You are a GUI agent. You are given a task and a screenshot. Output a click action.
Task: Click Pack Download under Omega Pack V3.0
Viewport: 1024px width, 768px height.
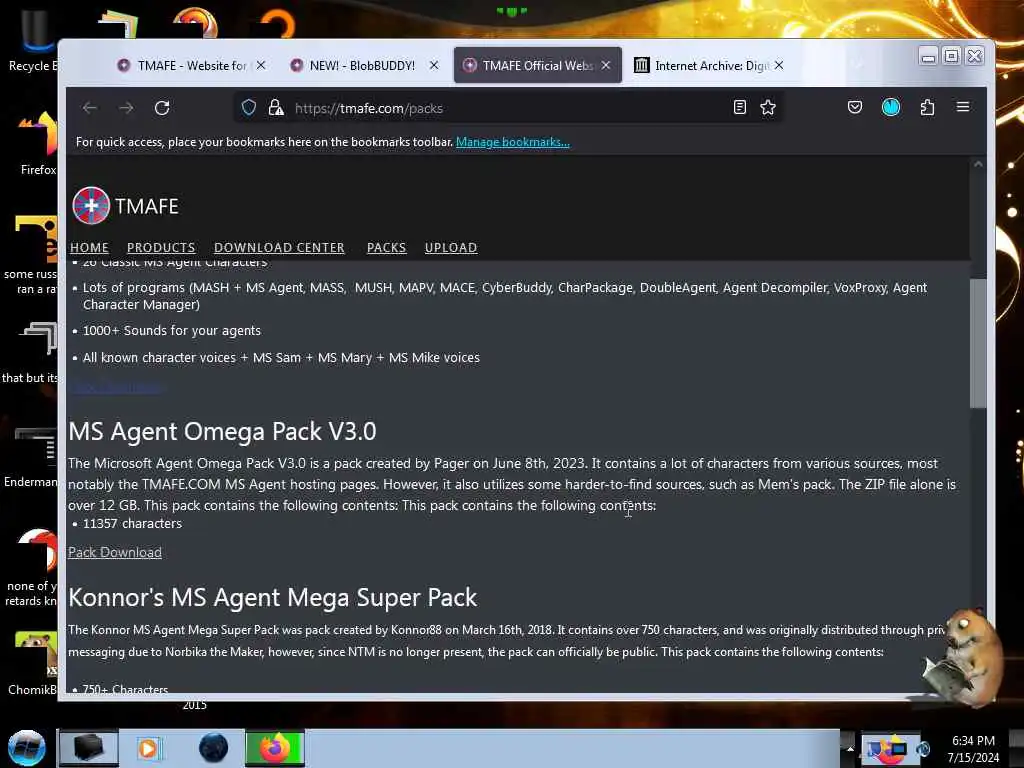pyautogui.click(x=115, y=552)
